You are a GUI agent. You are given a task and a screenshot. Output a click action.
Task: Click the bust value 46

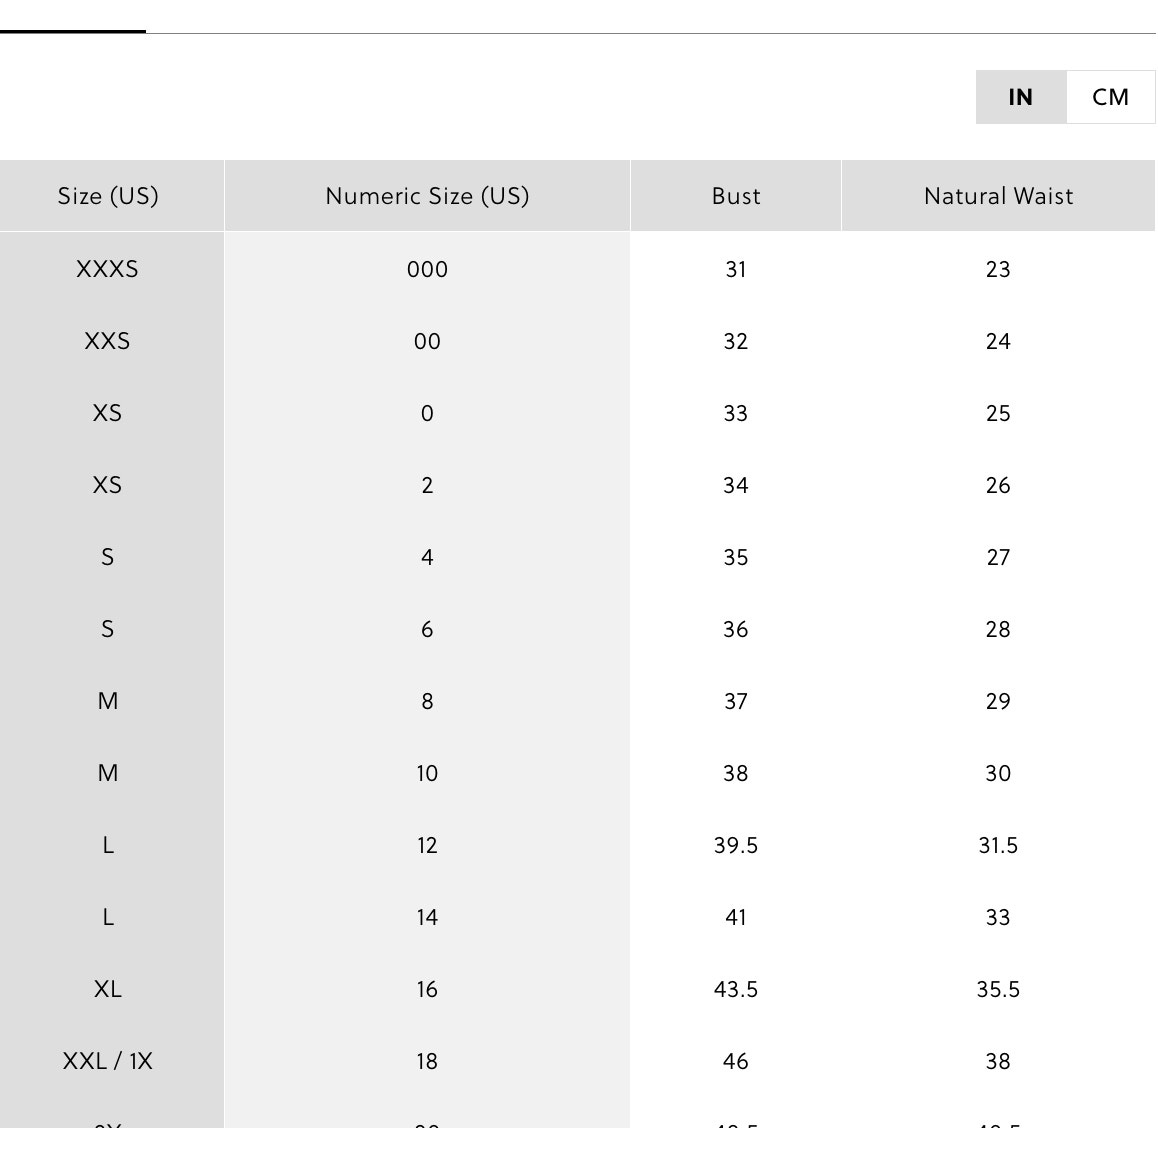[x=736, y=1061]
